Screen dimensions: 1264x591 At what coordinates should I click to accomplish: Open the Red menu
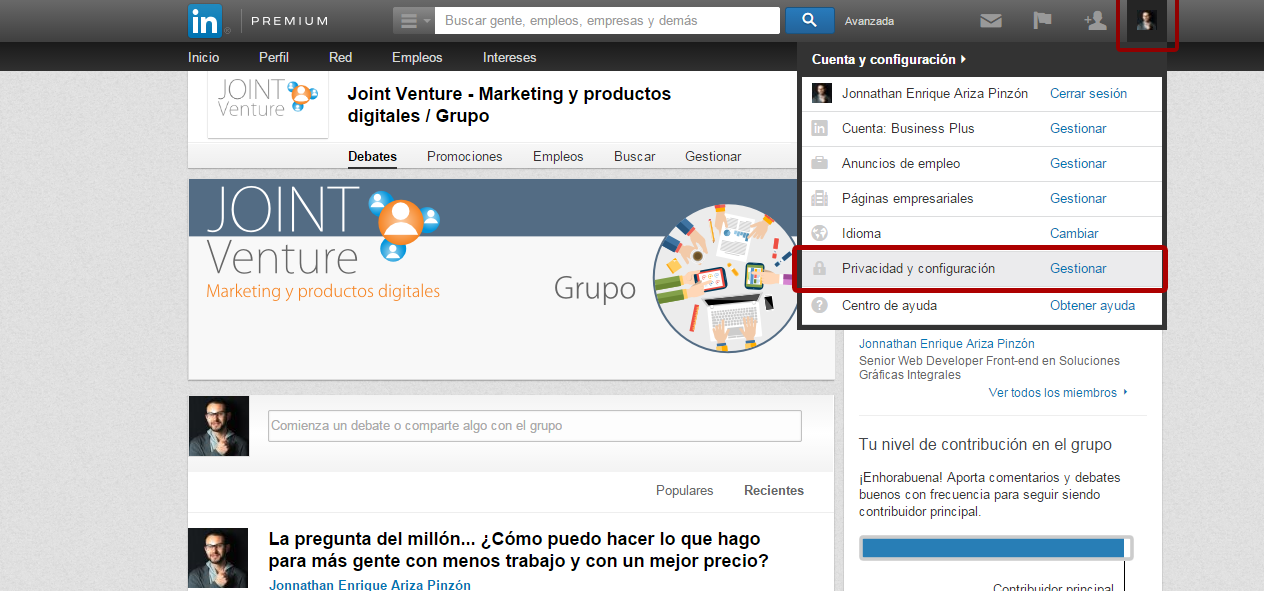(x=340, y=57)
